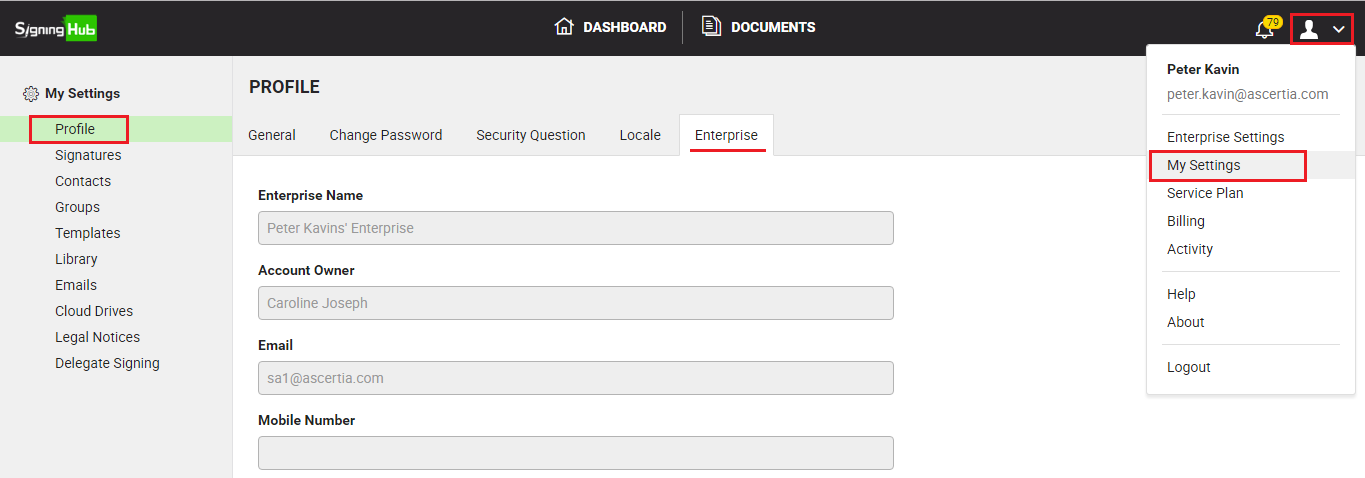Go to Templates in the sidebar
1365x478 pixels.
pyautogui.click(x=88, y=233)
